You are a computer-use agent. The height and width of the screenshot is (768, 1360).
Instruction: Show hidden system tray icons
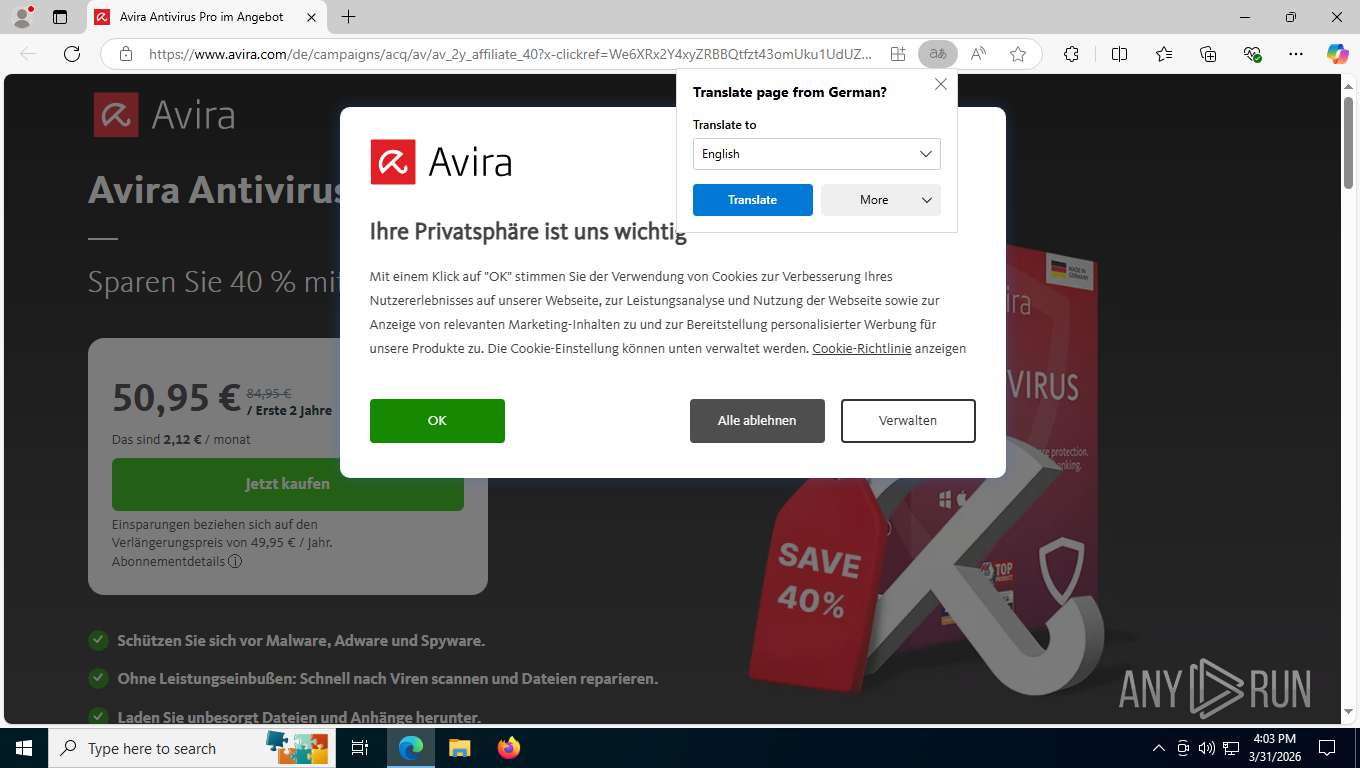pyautogui.click(x=1159, y=748)
